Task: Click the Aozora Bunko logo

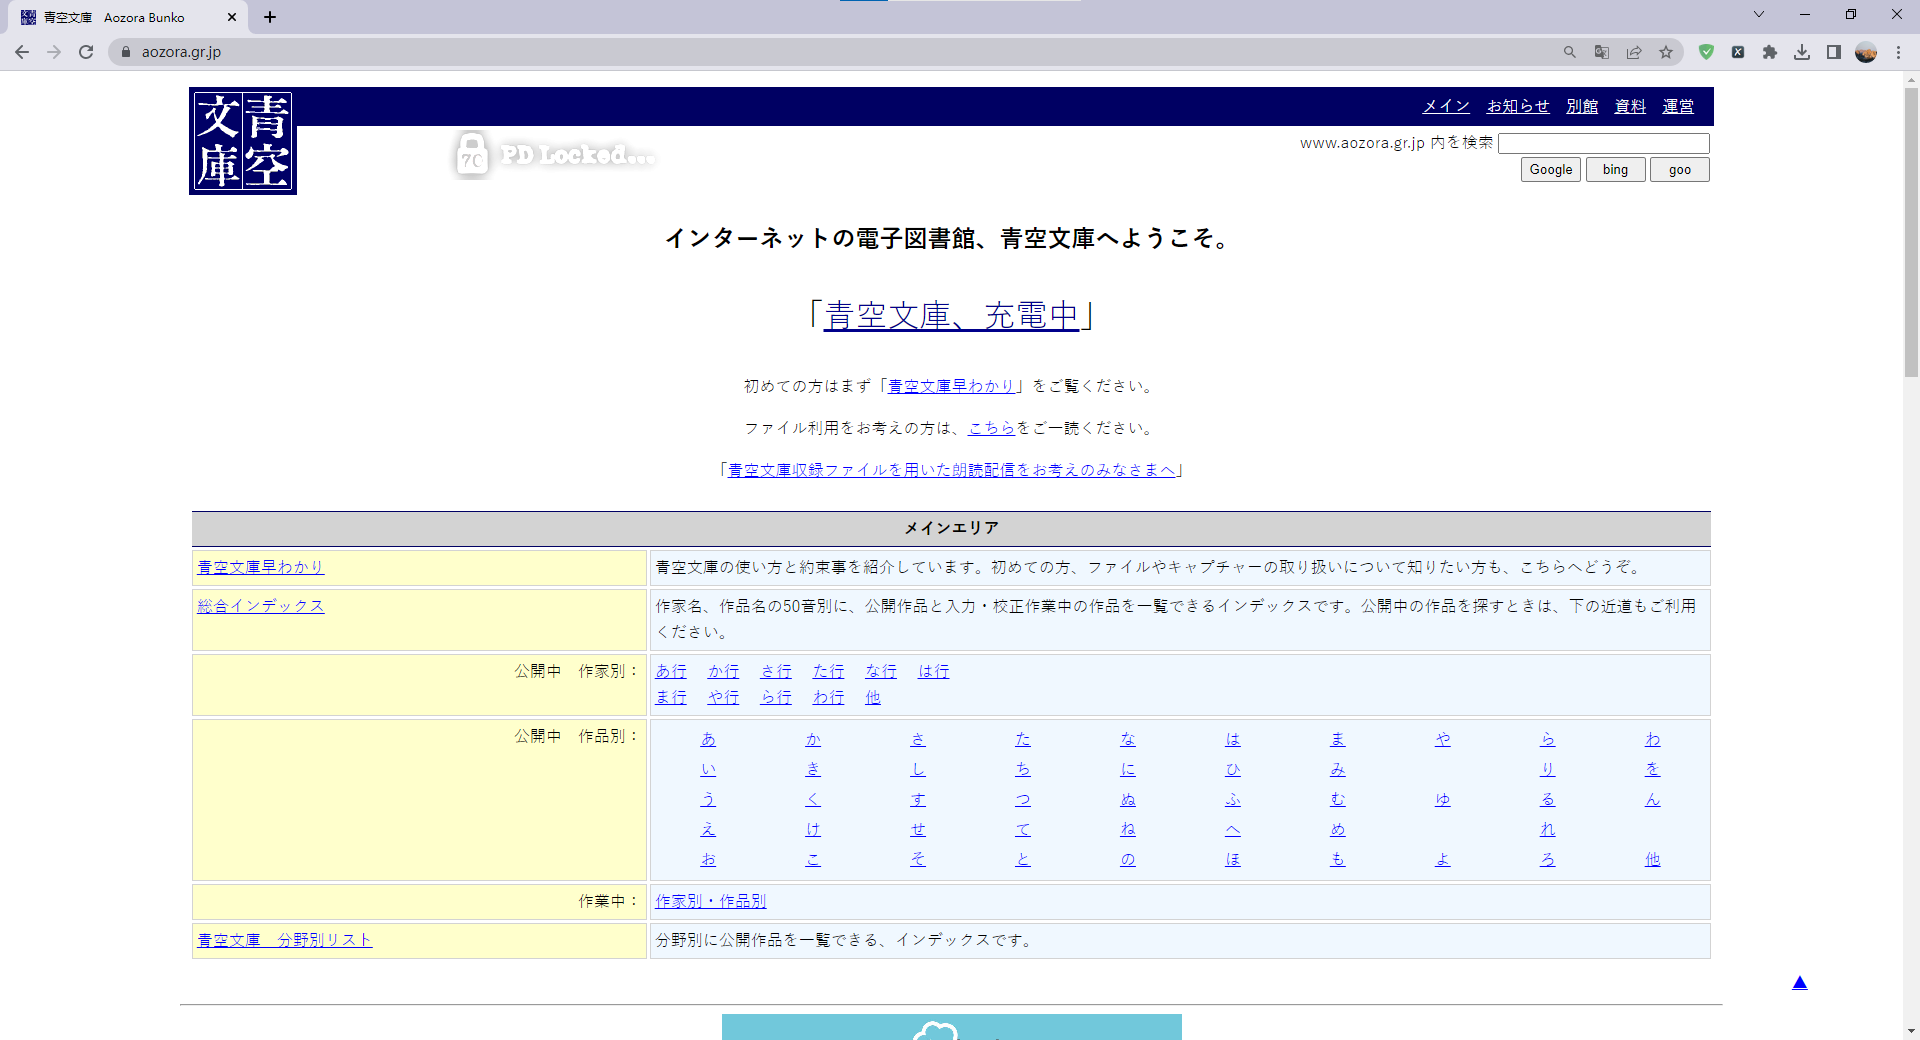Action: tap(243, 141)
